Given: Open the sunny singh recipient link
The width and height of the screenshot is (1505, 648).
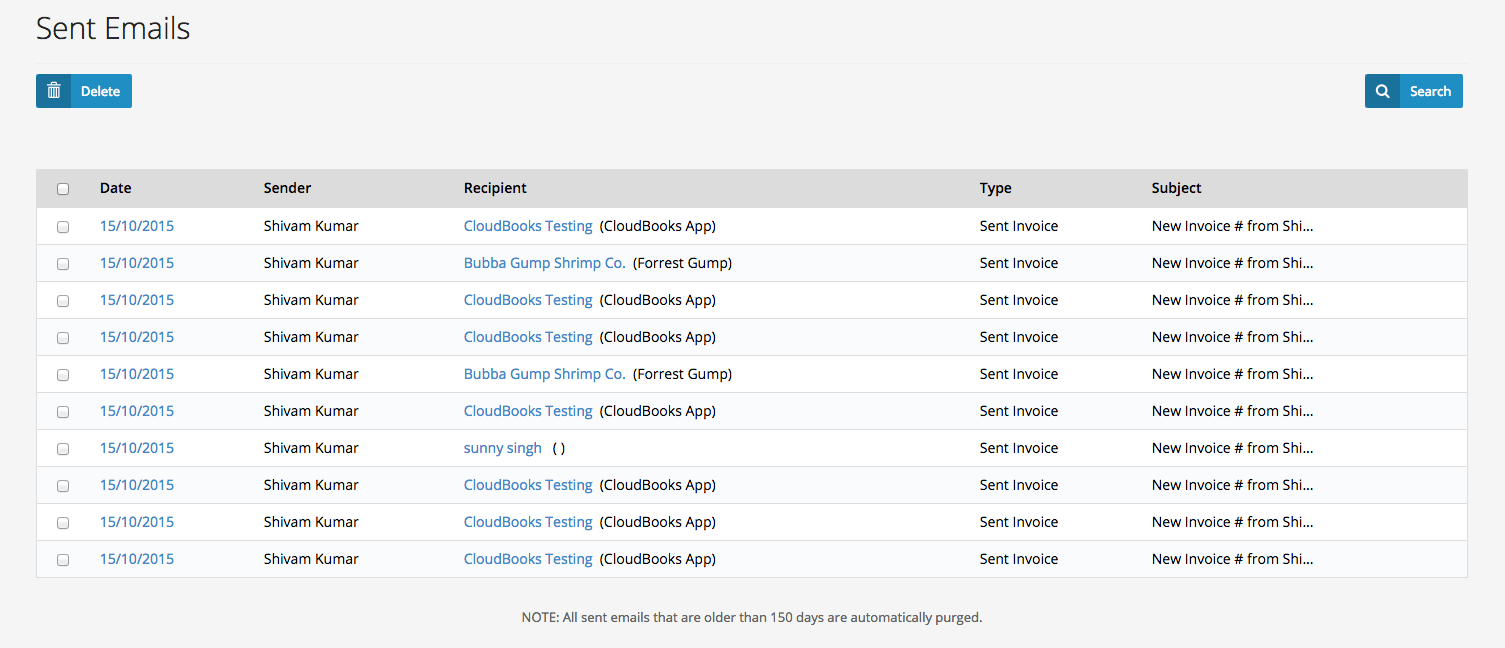Looking at the screenshot, I should (502, 448).
